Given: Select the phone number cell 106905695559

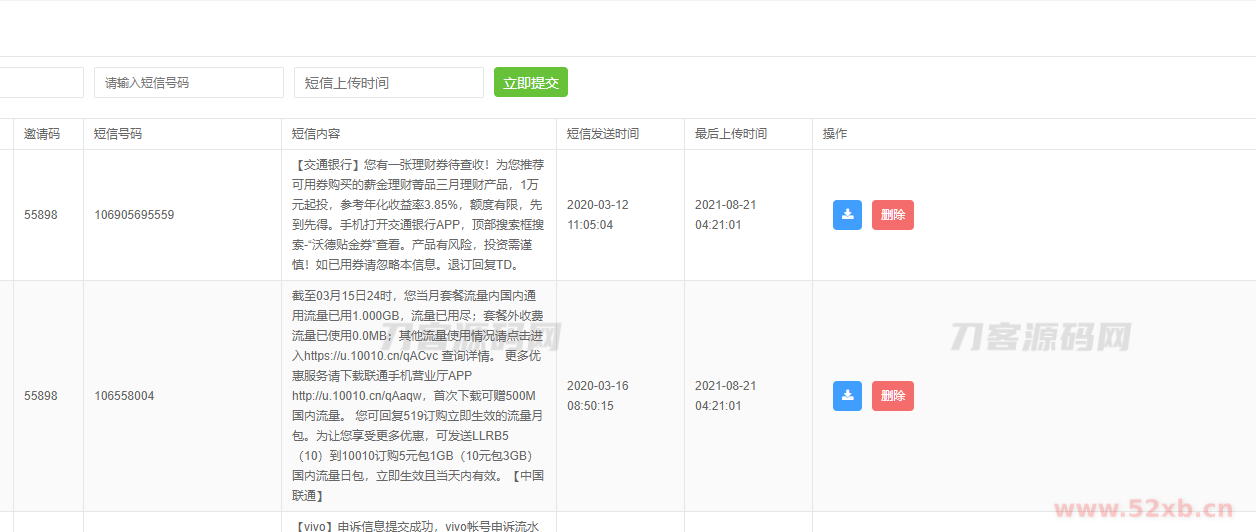Looking at the screenshot, I should [134, 215].
